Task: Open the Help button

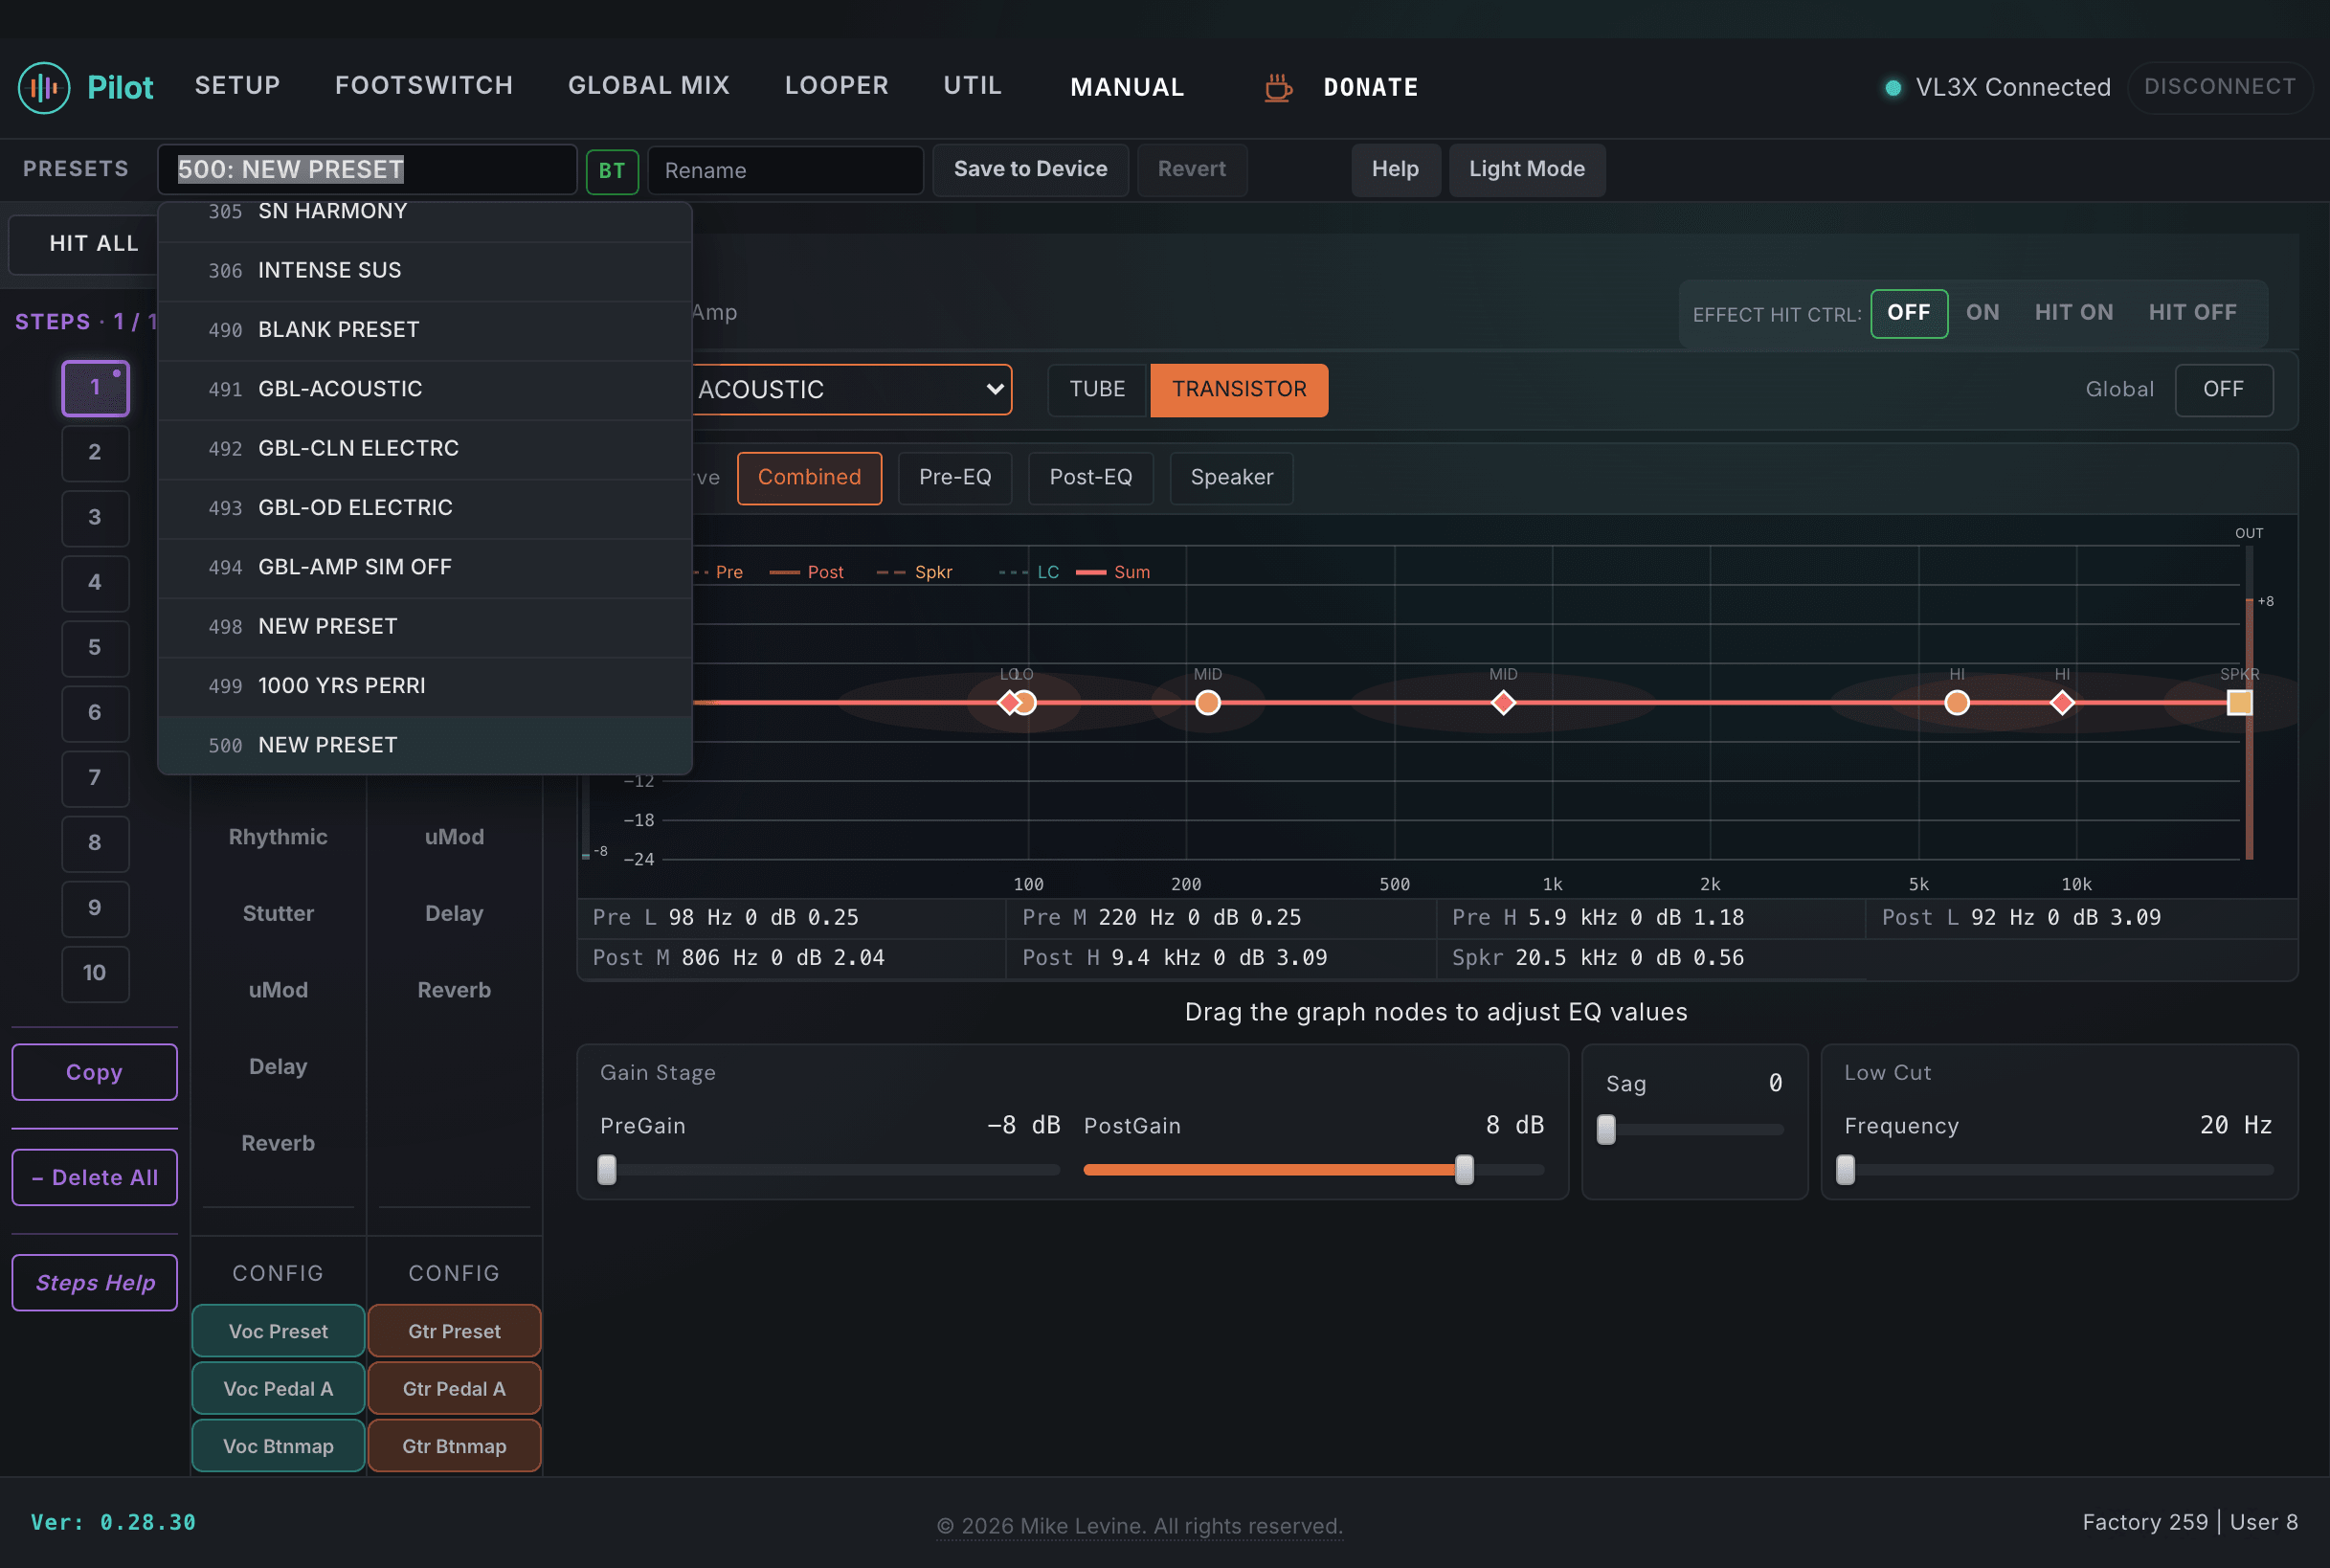Action: [x=1395, y=170]
